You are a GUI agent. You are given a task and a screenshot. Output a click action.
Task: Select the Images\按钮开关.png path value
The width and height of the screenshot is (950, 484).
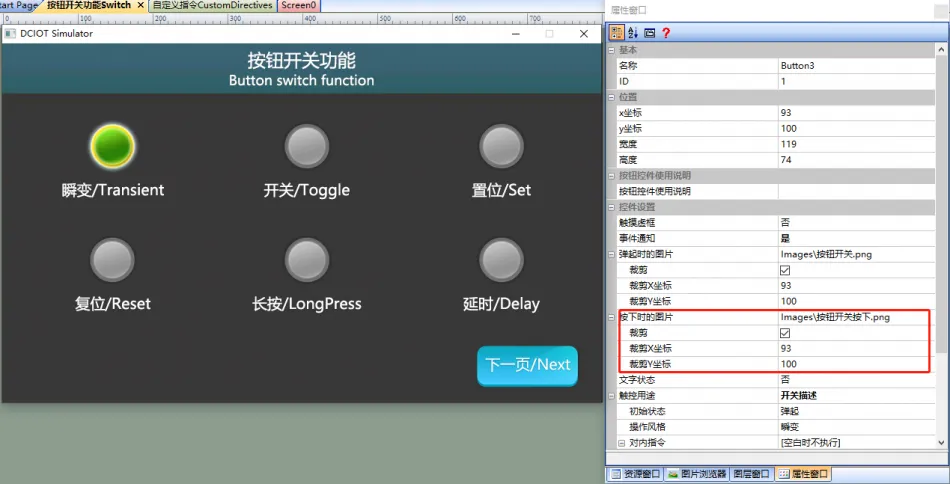coord(857,254)
